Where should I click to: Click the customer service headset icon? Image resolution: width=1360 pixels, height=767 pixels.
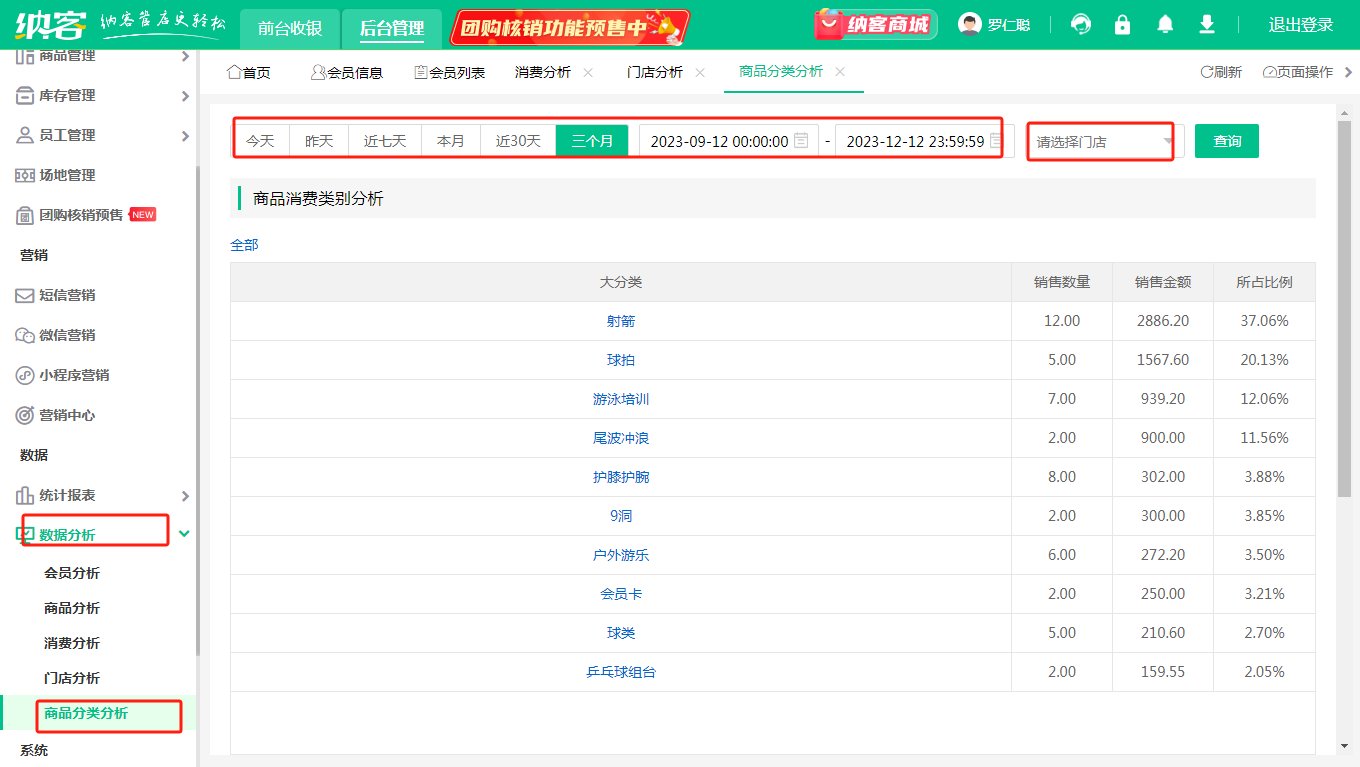click(x=1081, y=25)
